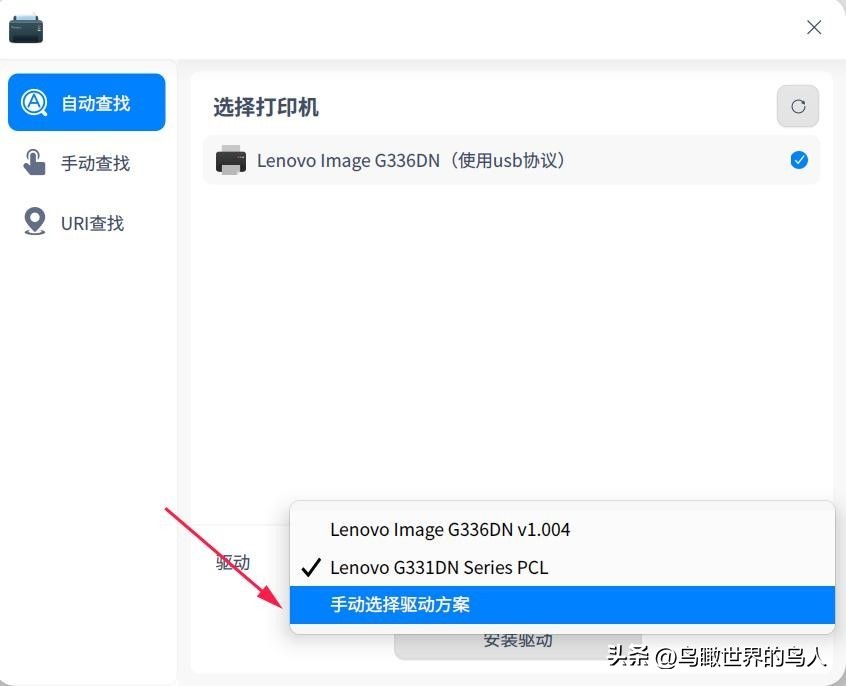
Task: Select the Lenovo G331DN Series PCL driver option
Action: click(x=438, y=567)
